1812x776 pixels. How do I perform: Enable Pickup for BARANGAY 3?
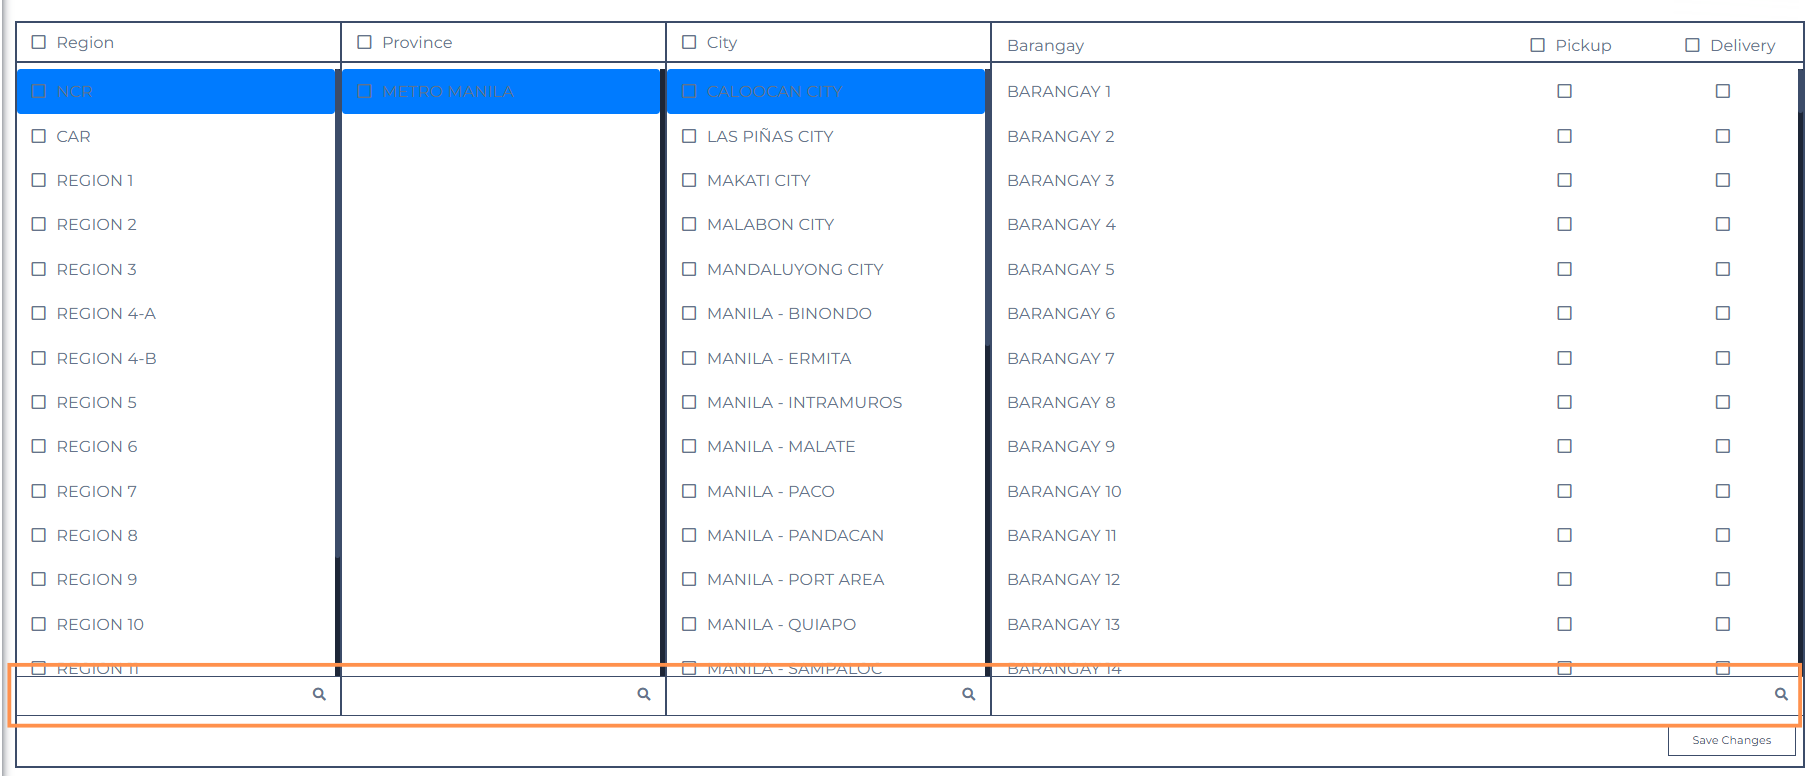point(1565,180)
